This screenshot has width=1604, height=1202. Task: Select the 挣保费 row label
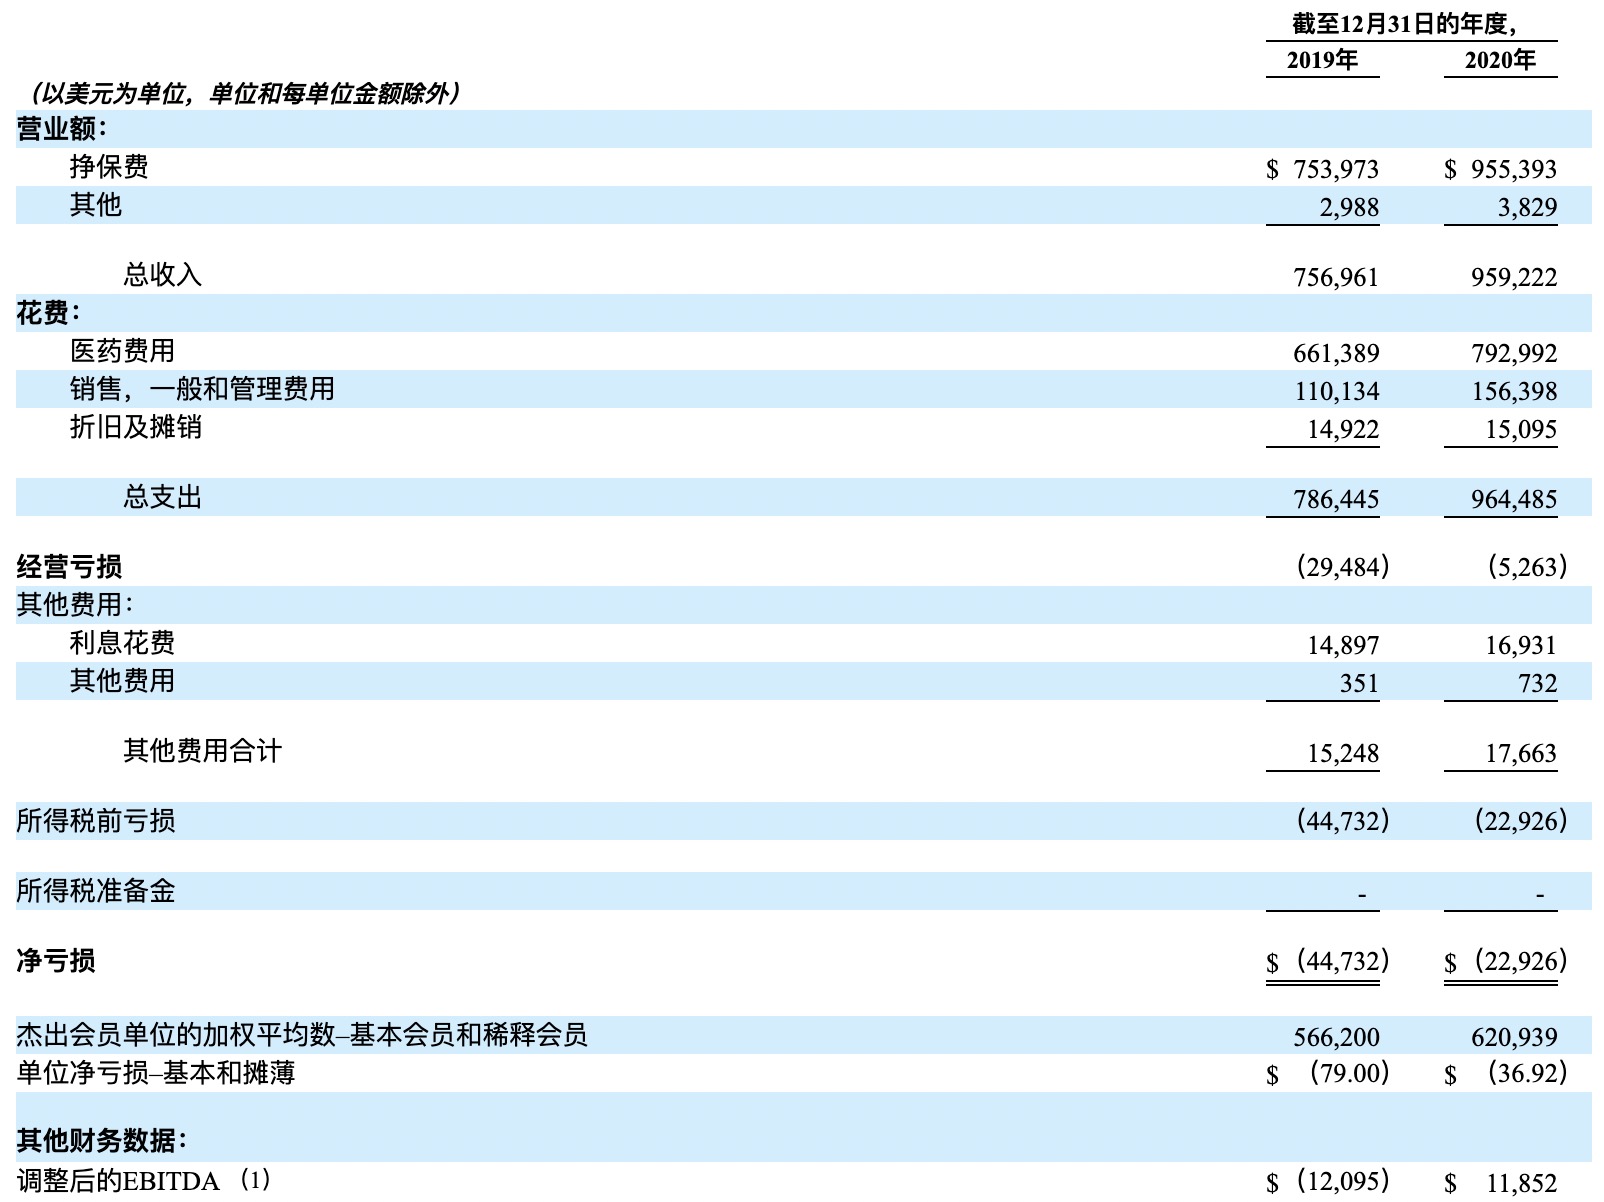109,167
